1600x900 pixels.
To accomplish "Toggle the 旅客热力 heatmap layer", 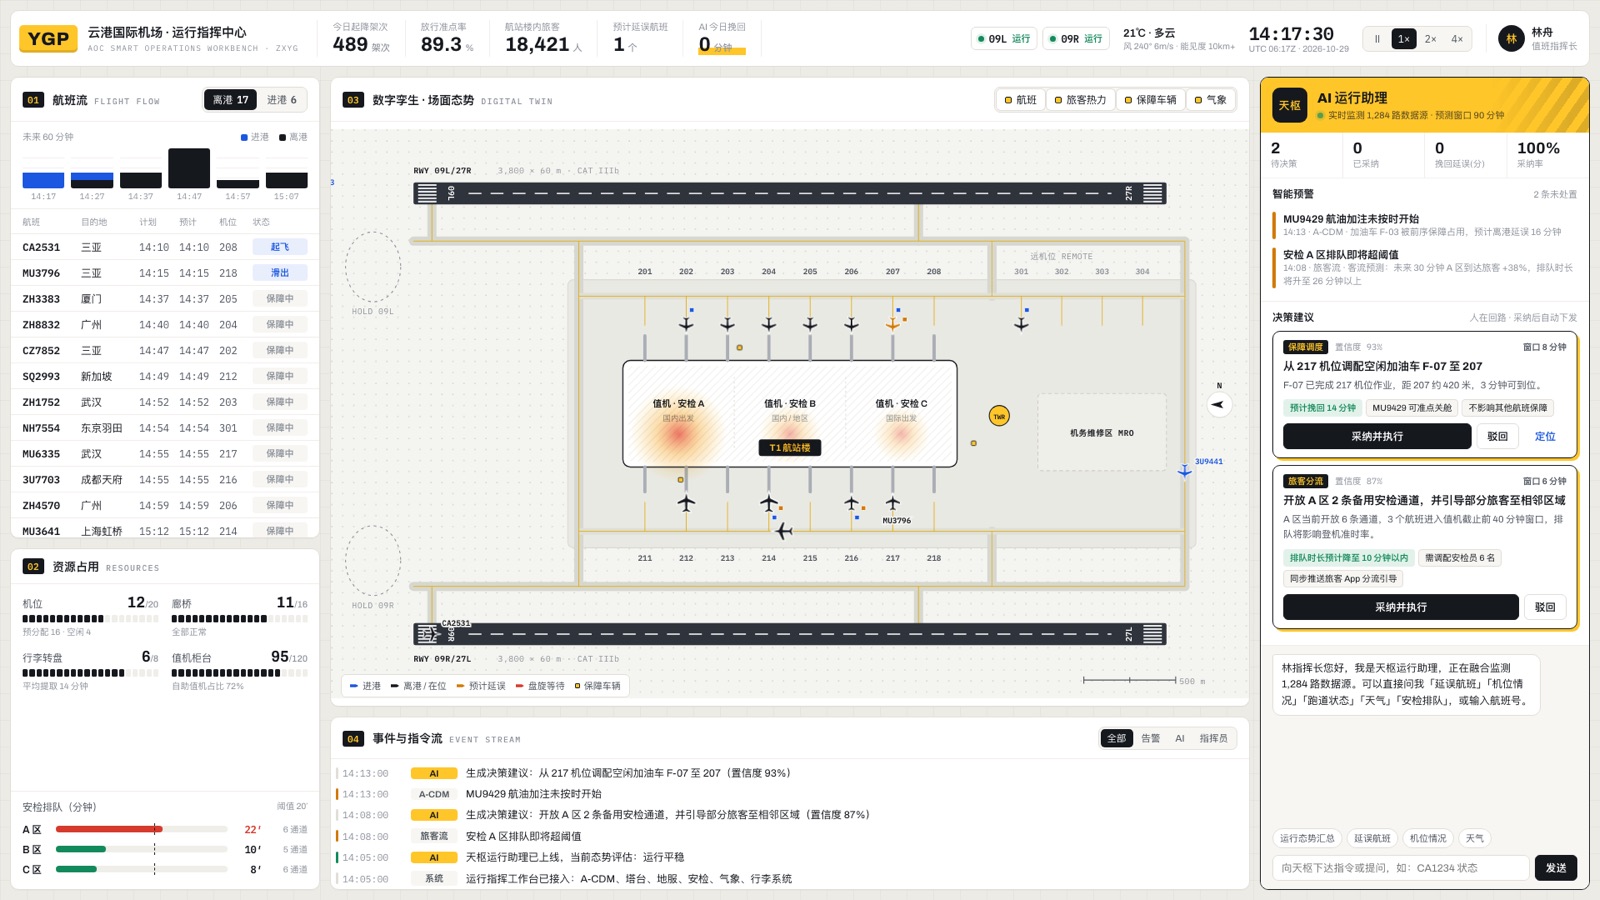I will (x=1080, y=100).
